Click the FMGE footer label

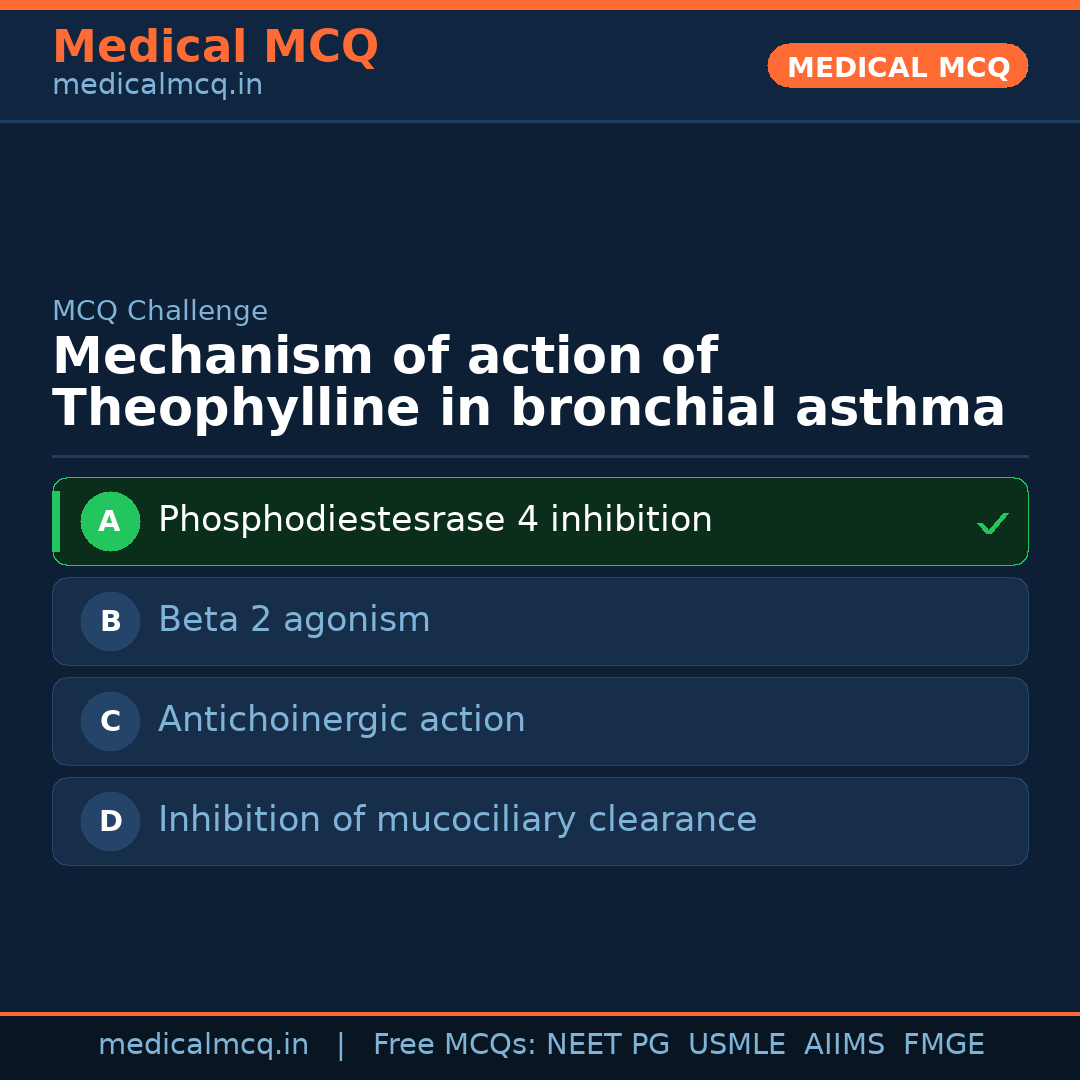point(943,1045)
